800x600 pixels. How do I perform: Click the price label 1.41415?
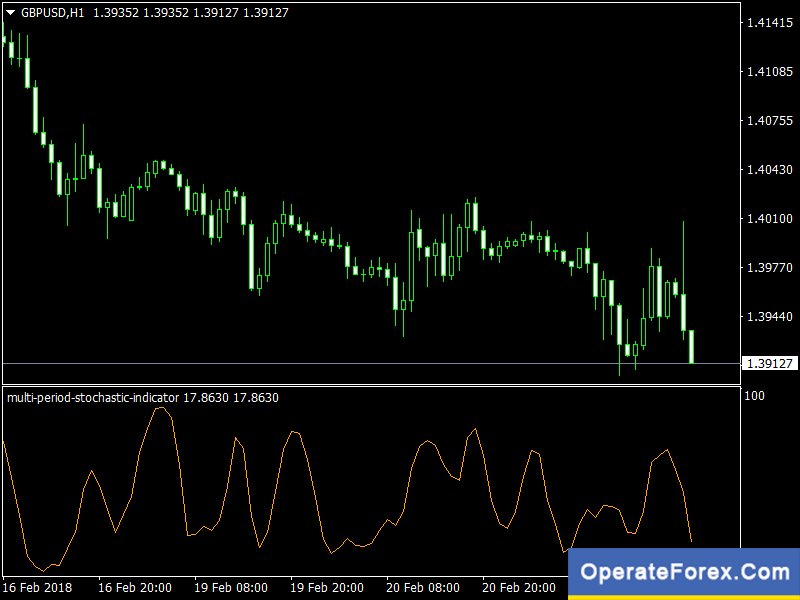coord(769,23)
